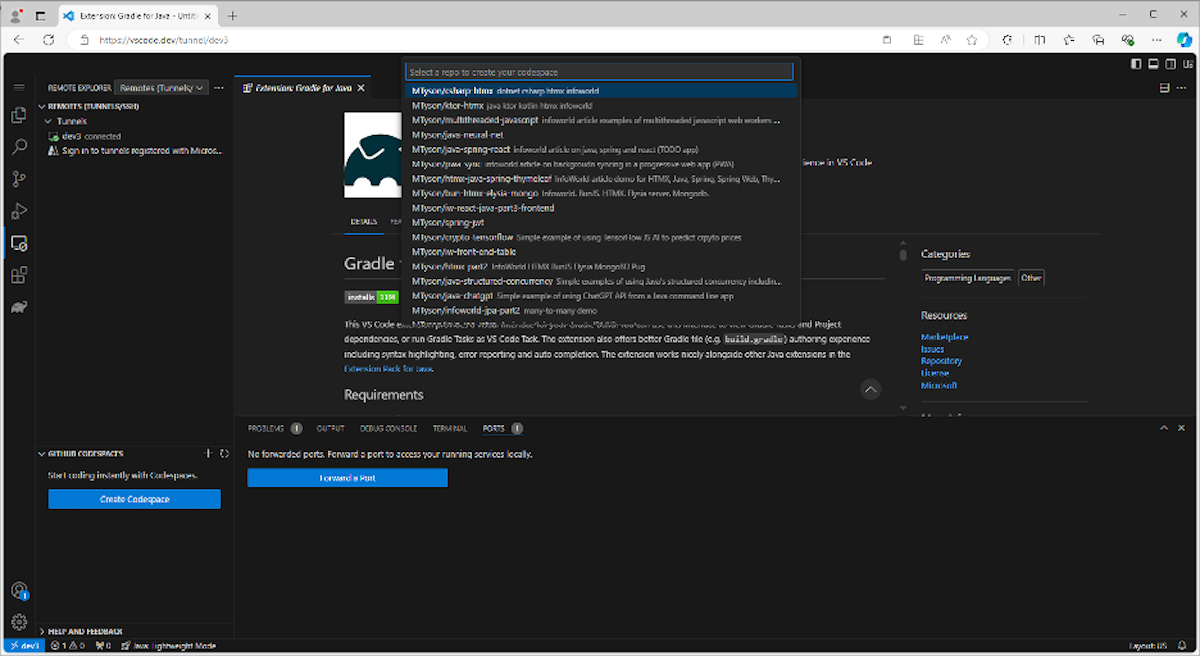Open the Search view icon

pos(18,147)
